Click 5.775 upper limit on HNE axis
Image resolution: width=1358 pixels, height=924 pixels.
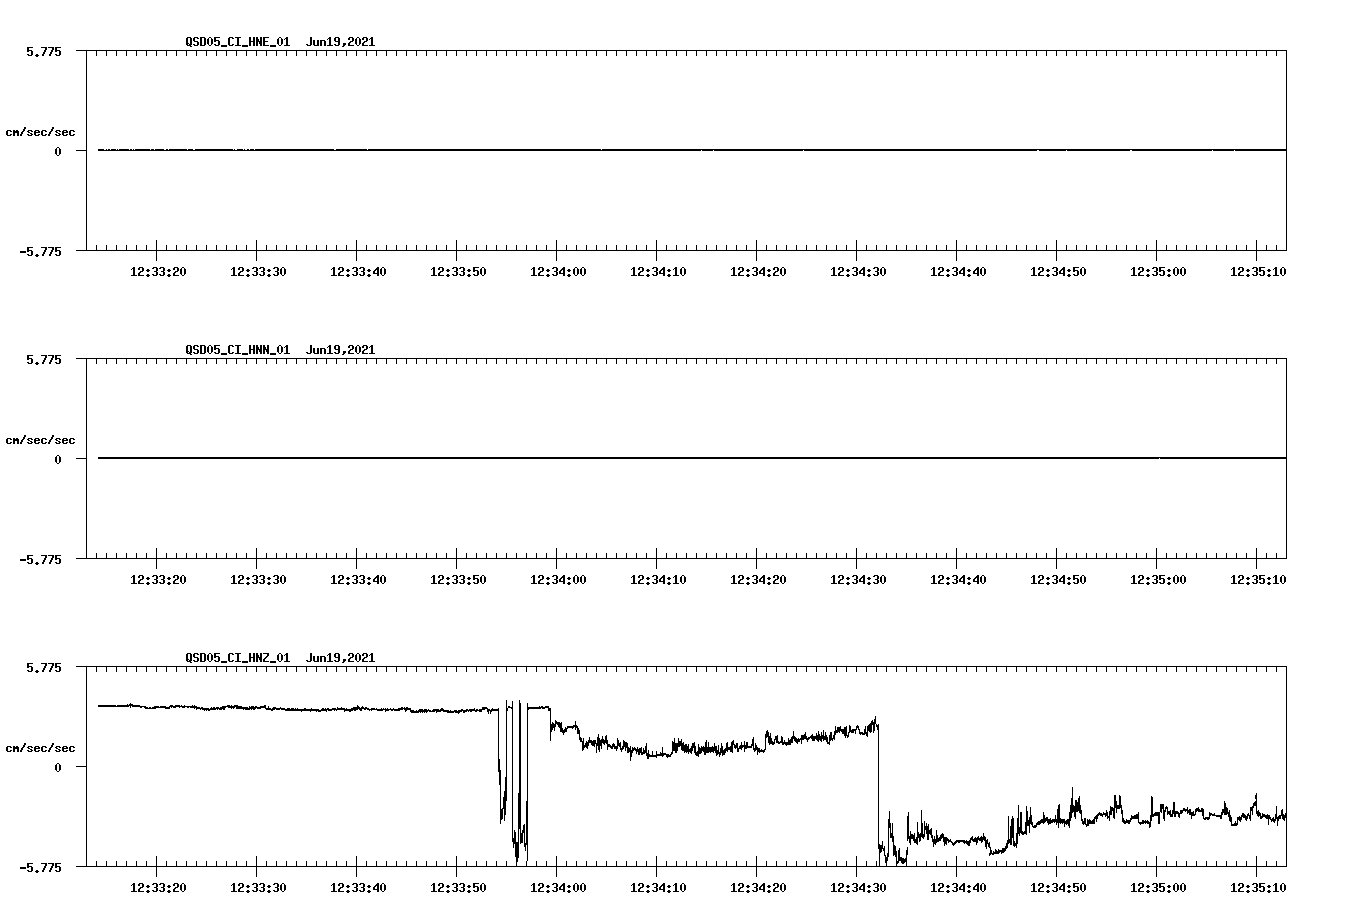click(x=43, y=51)
